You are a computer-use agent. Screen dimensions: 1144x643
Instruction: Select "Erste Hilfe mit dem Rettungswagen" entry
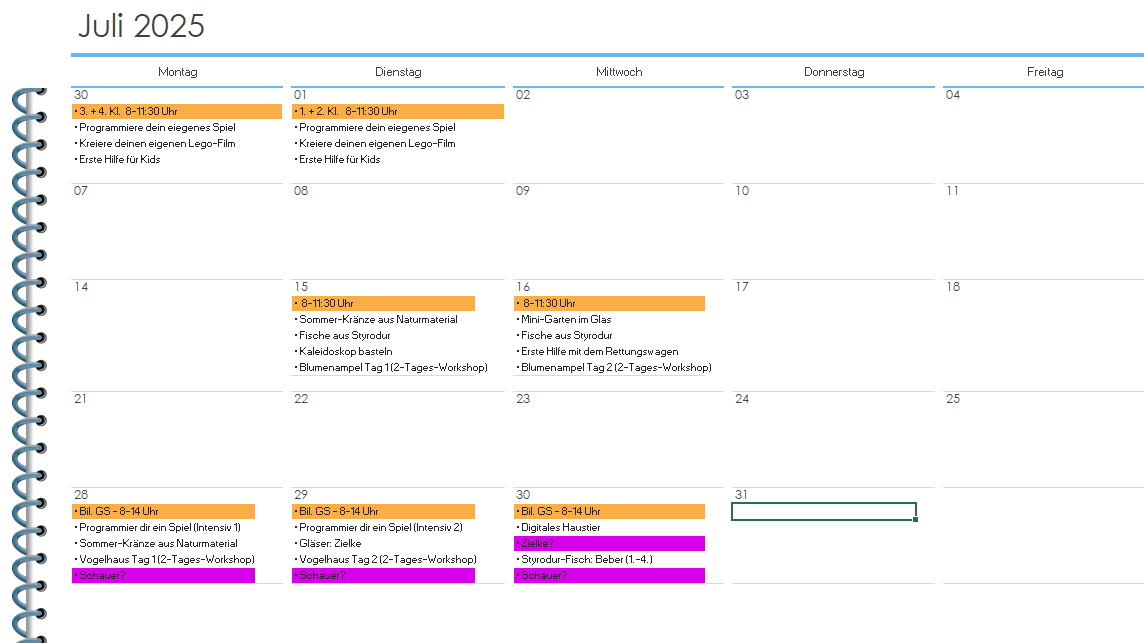599,351
